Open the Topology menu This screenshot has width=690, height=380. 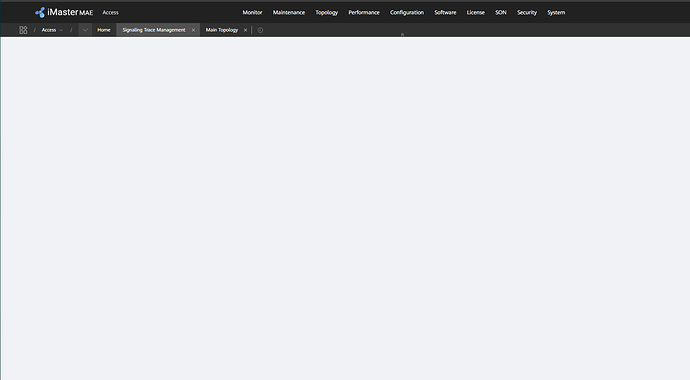(327, 12)
